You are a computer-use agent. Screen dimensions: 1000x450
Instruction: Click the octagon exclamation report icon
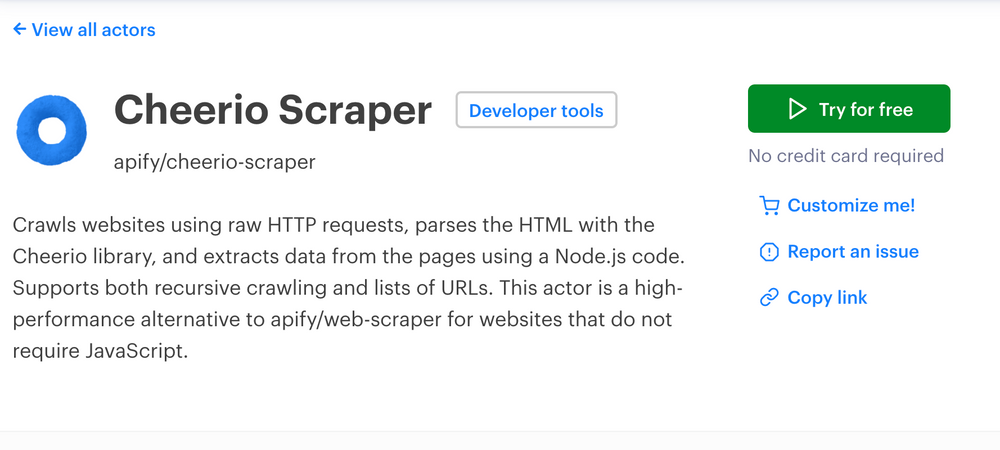[769, 252]
